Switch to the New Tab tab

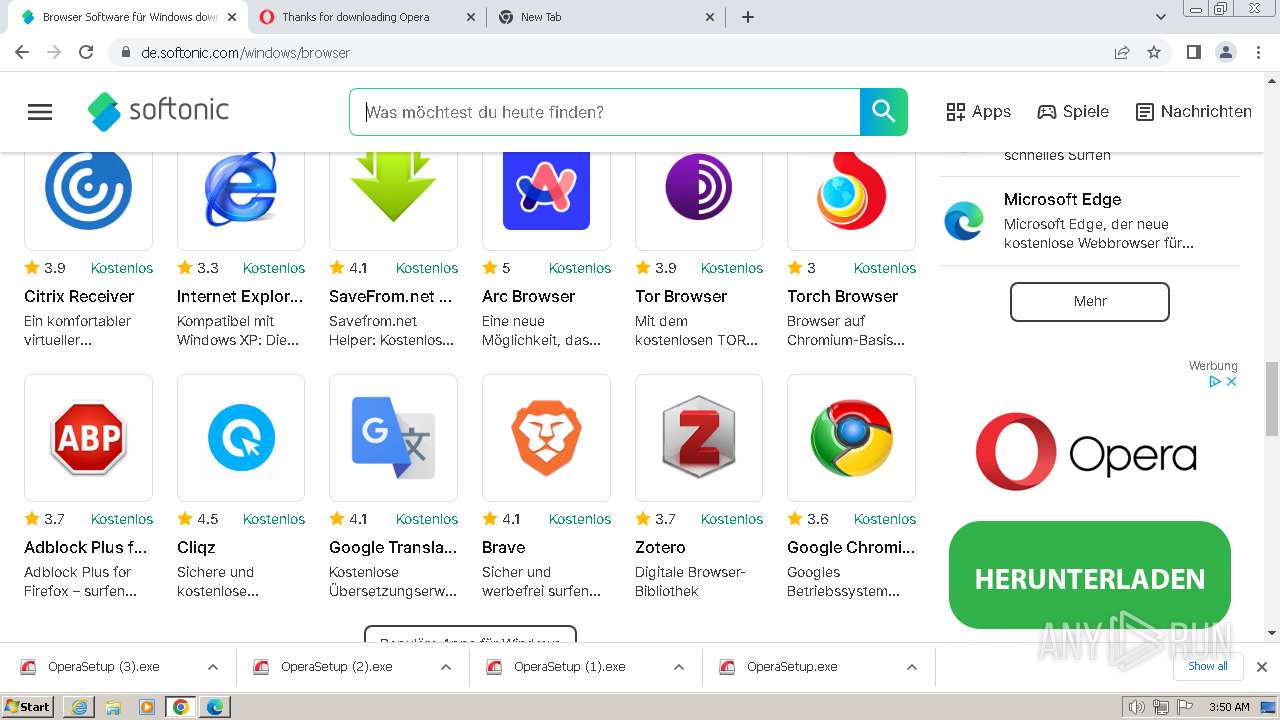[606, 17]
